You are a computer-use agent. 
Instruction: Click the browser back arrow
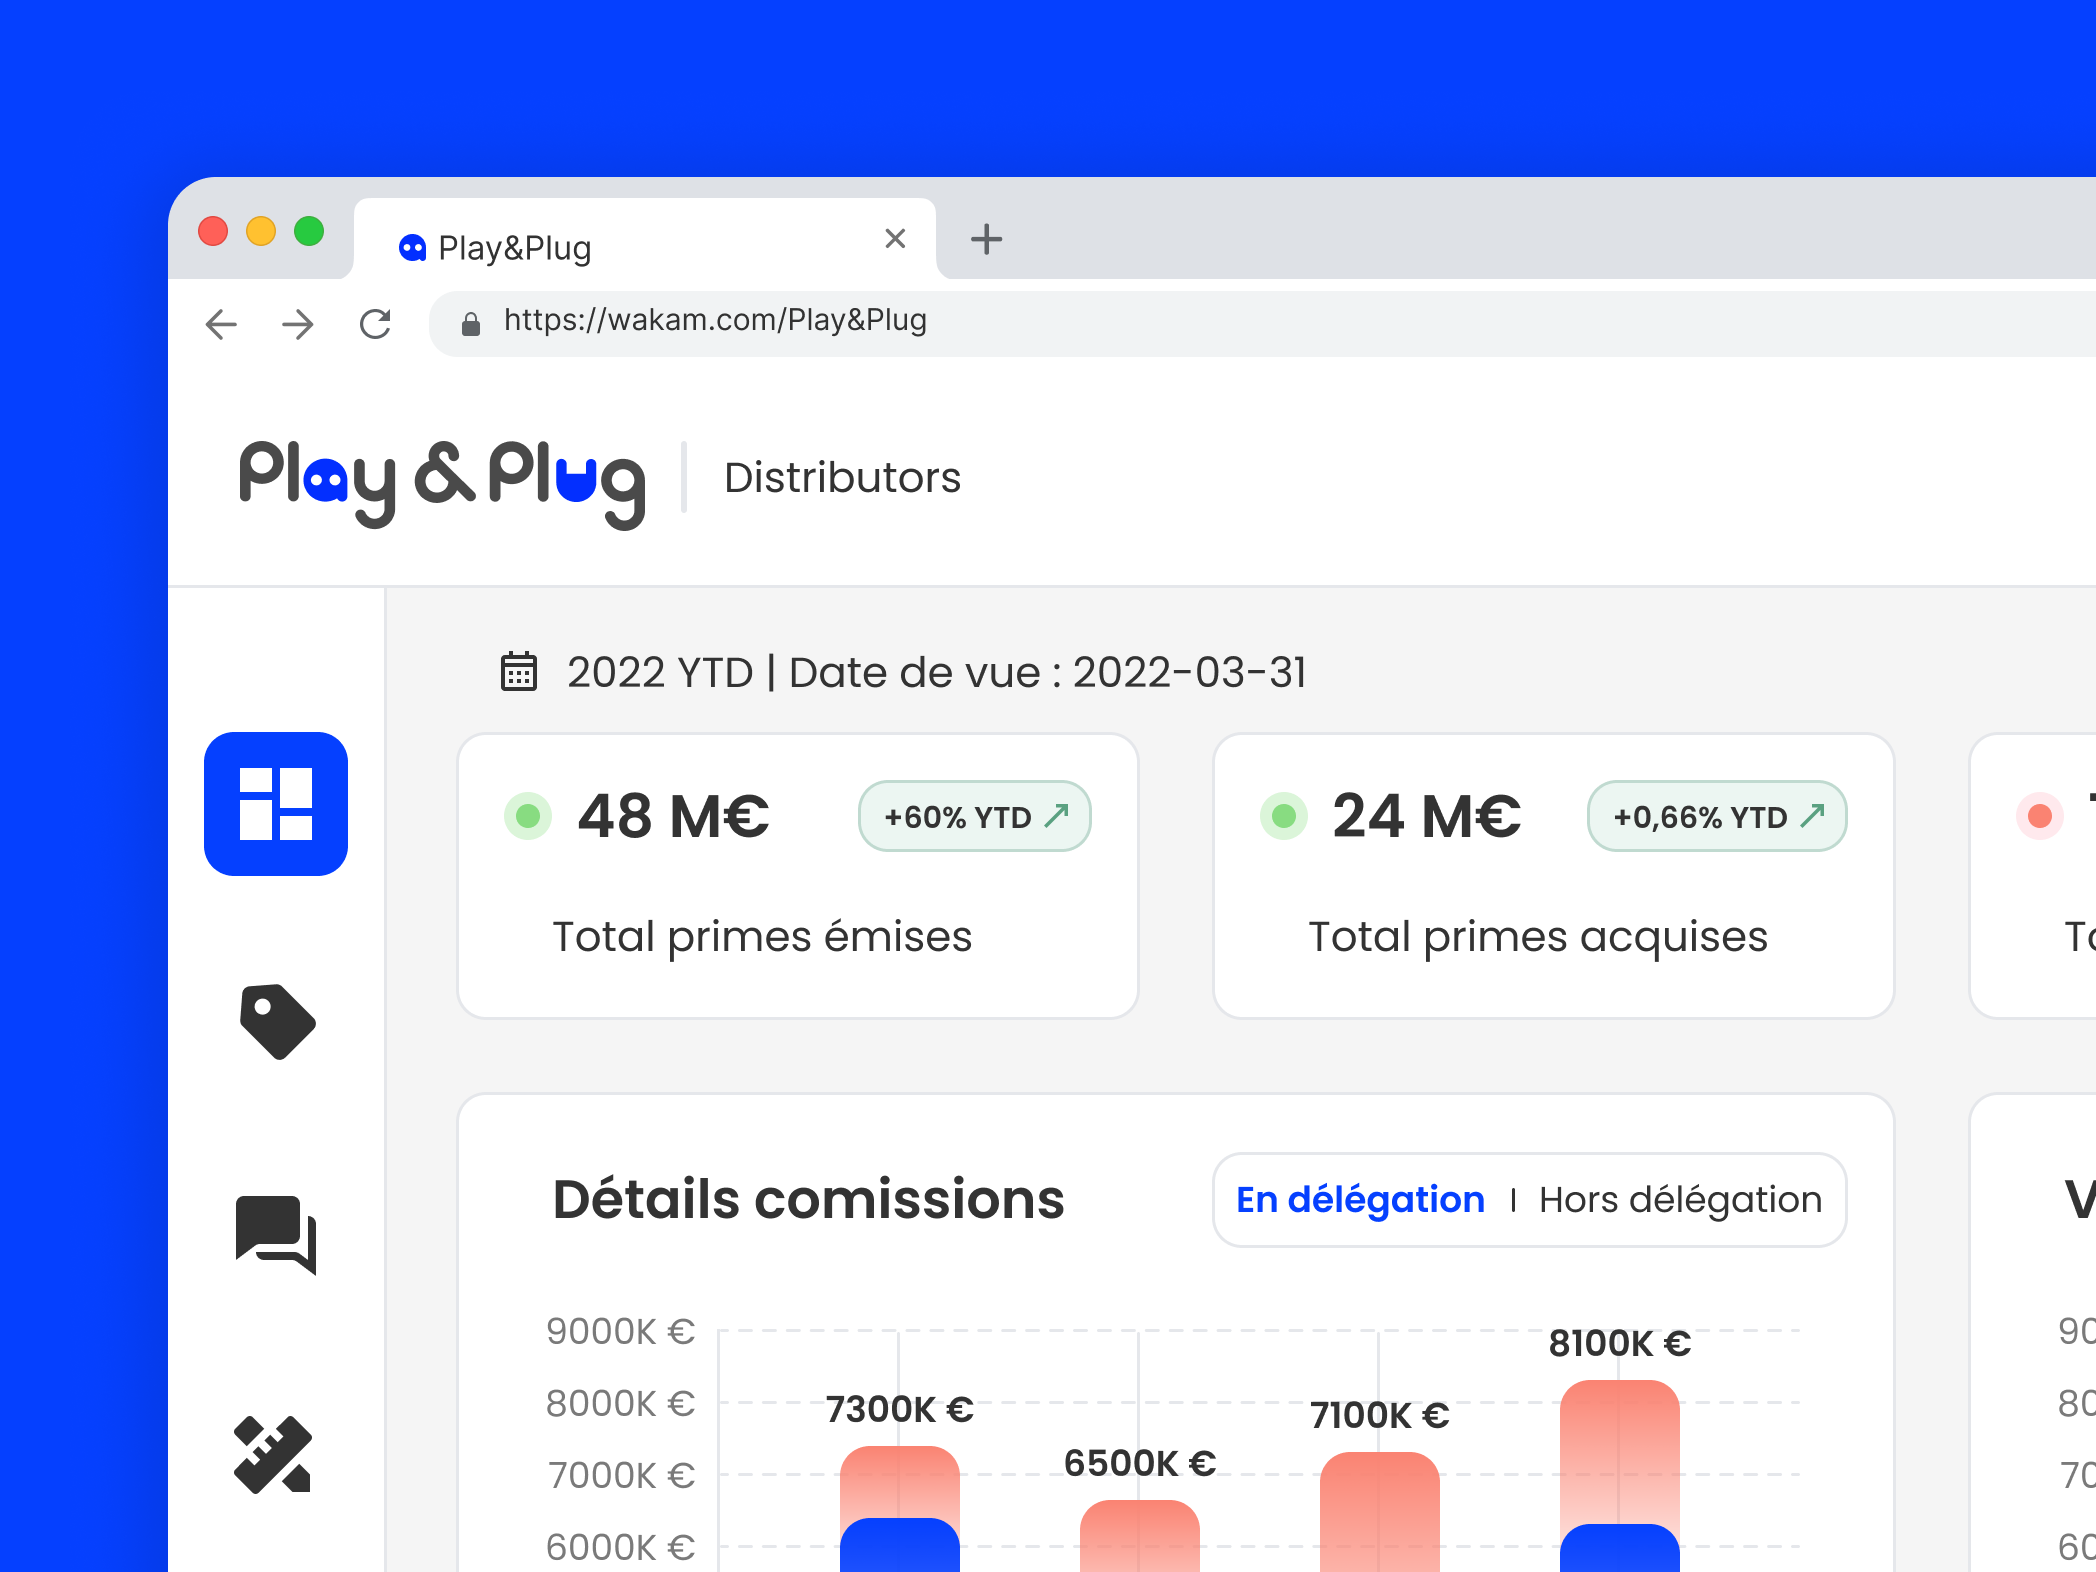(x=221, y=324)
